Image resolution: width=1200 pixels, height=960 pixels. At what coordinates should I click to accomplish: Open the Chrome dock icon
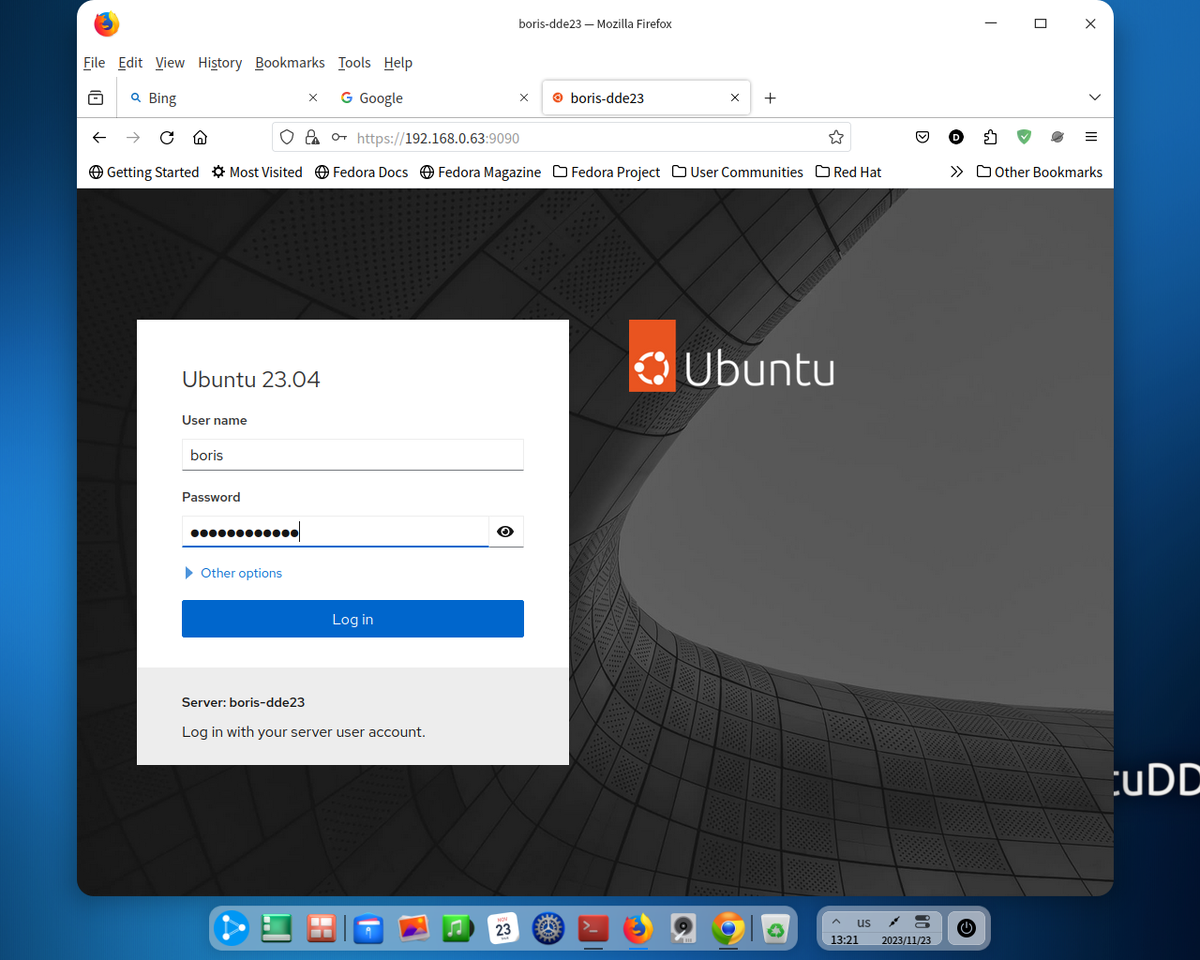tap(728, 929)
